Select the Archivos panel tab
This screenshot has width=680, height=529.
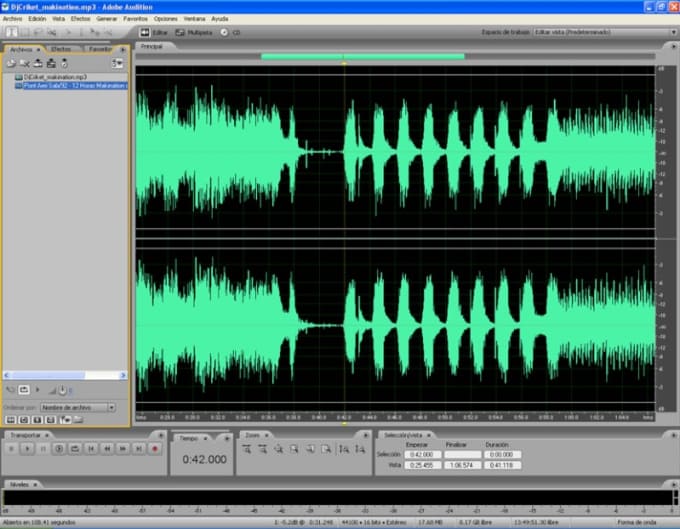point(24,49)
